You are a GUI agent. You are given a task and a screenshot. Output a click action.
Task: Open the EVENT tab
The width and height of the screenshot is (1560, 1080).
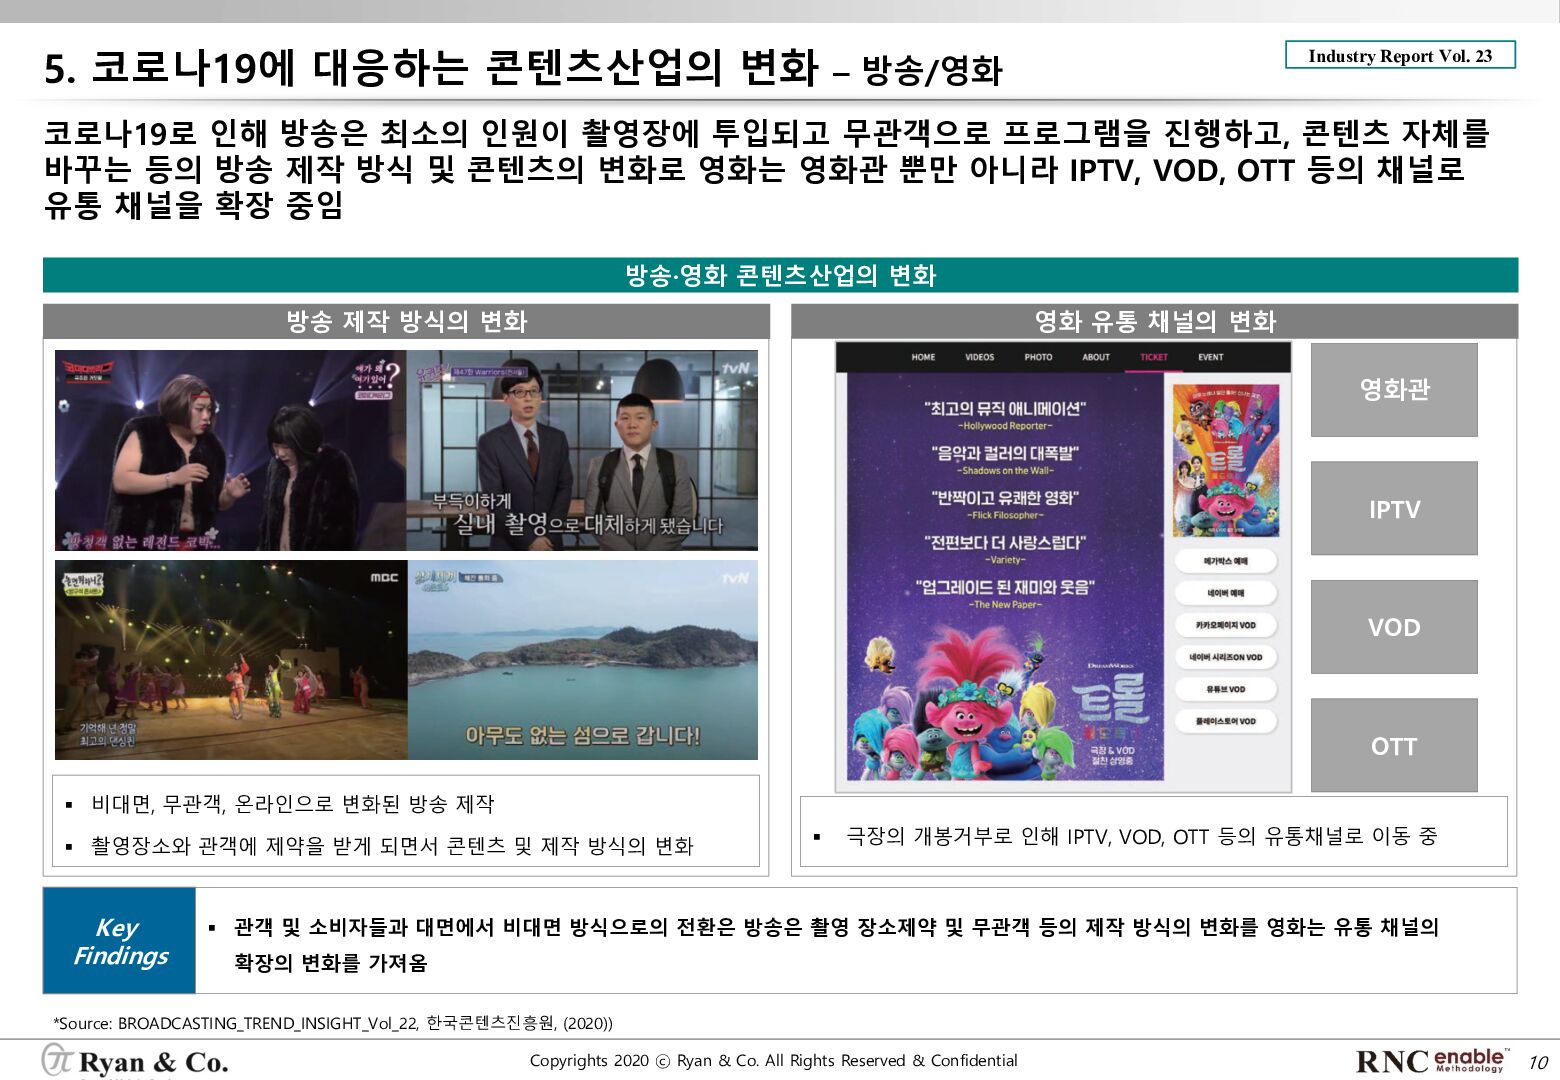tap(1211, 357)
